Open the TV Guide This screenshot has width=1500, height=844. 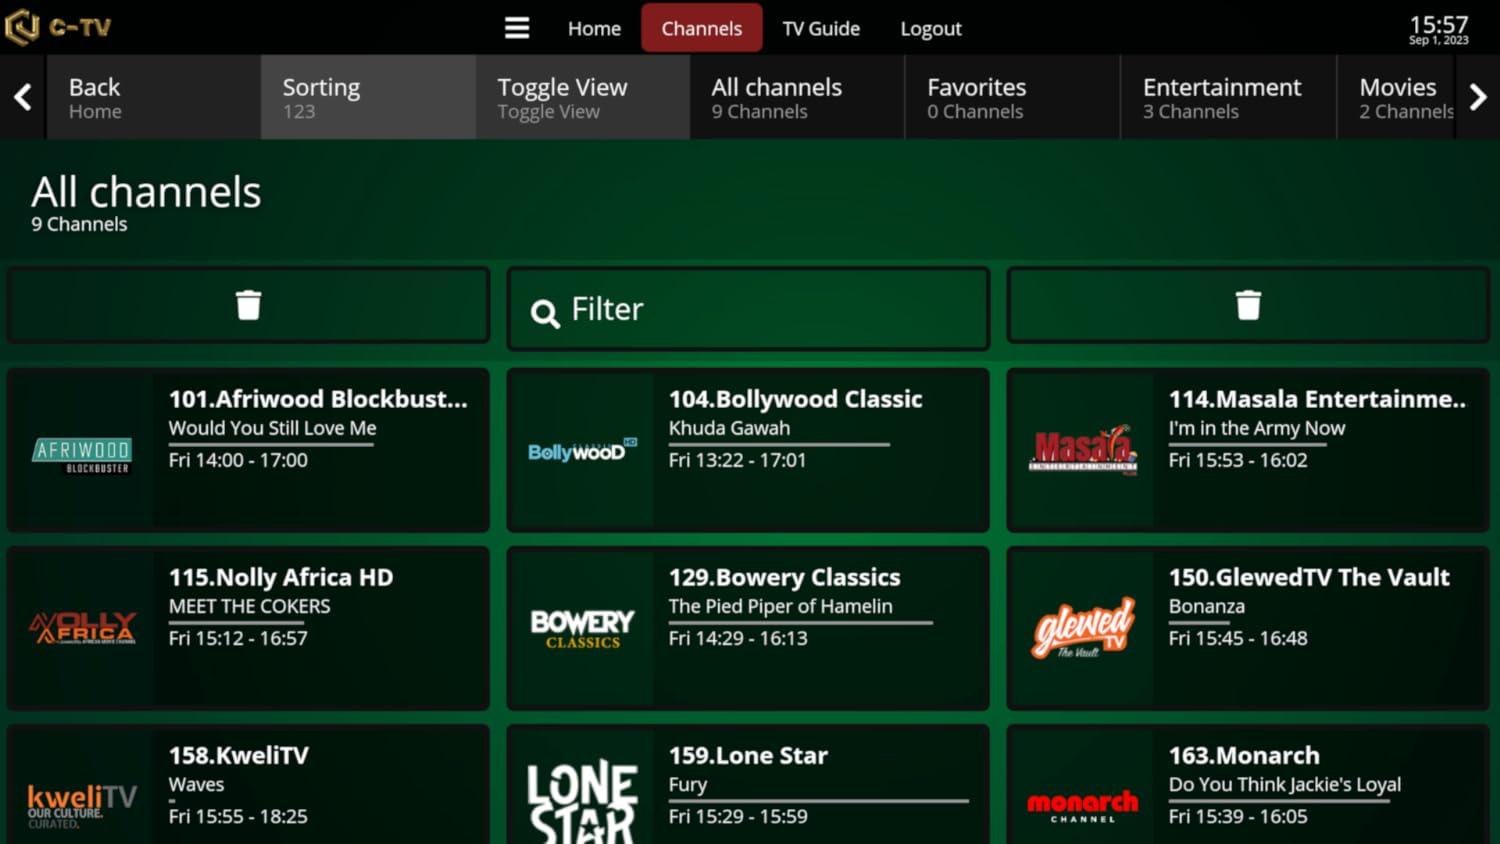[x=820, y=28]
